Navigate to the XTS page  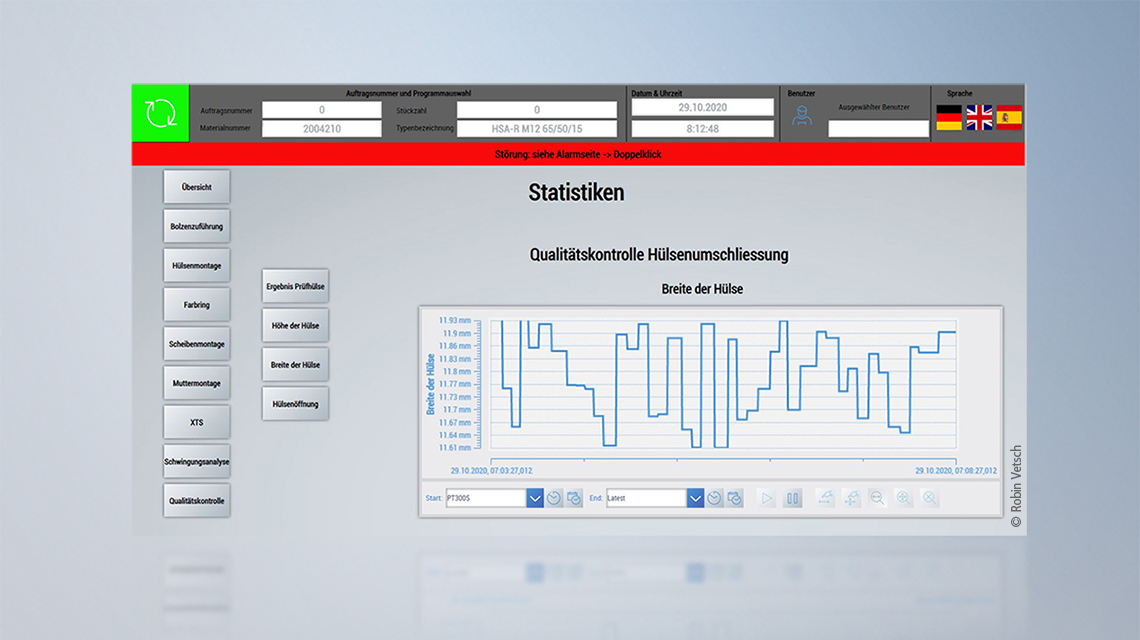click(196, 422)
